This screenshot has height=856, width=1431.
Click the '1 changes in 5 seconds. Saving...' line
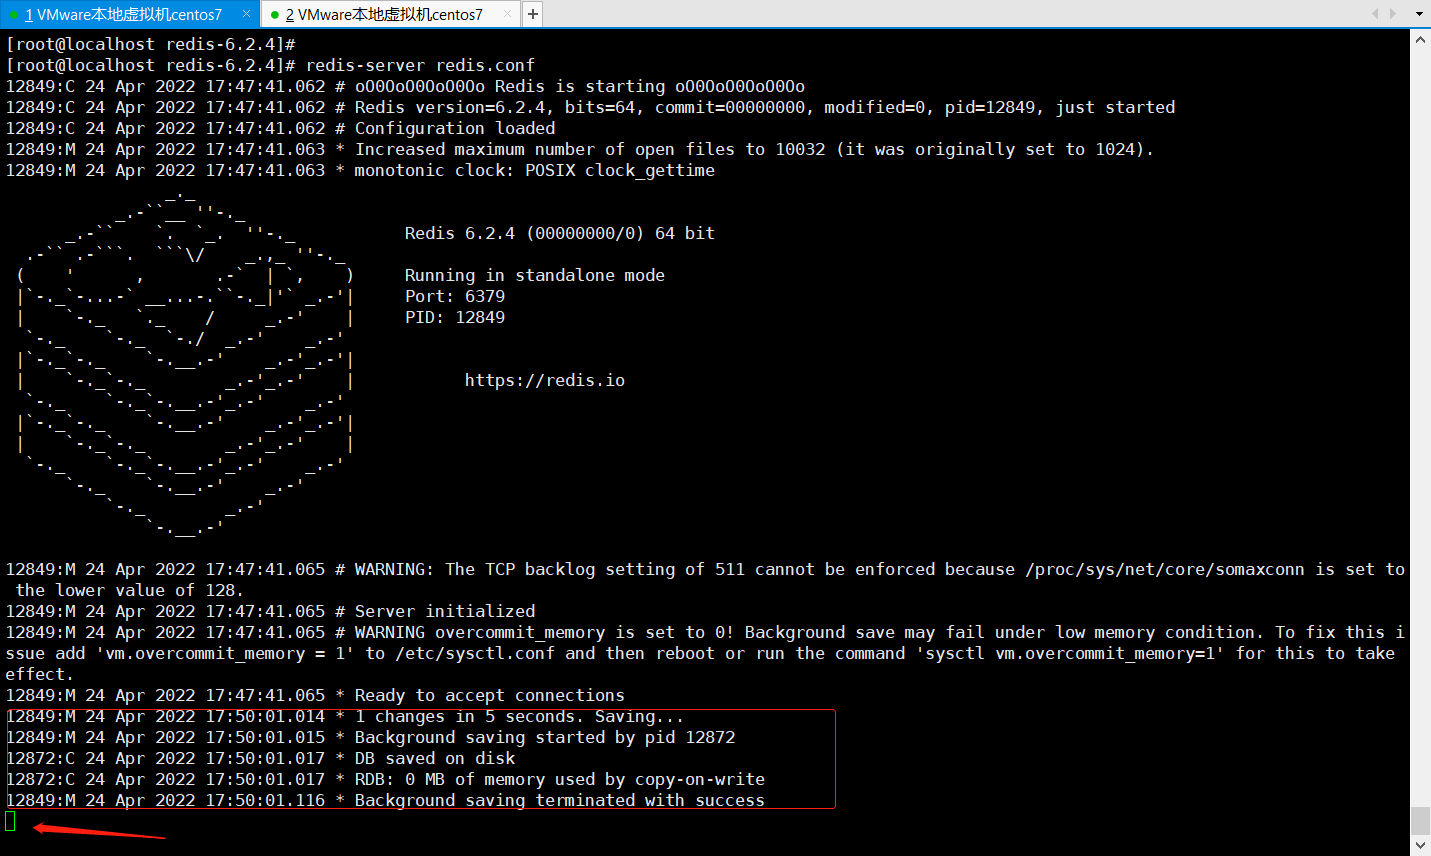[345, 716]
